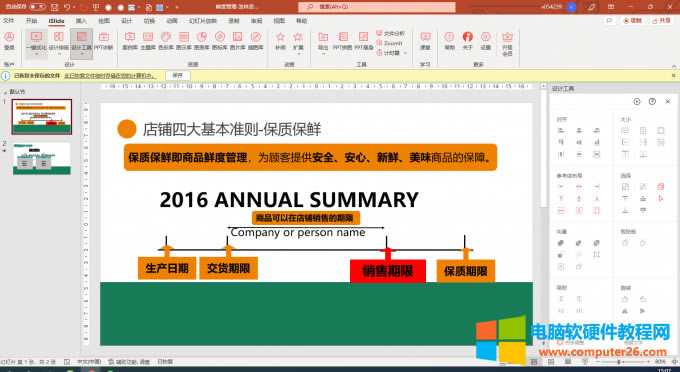The image size is (680, 372).
Task: Collapse the 默认节 section in slide panel
Action: point(5,92)
